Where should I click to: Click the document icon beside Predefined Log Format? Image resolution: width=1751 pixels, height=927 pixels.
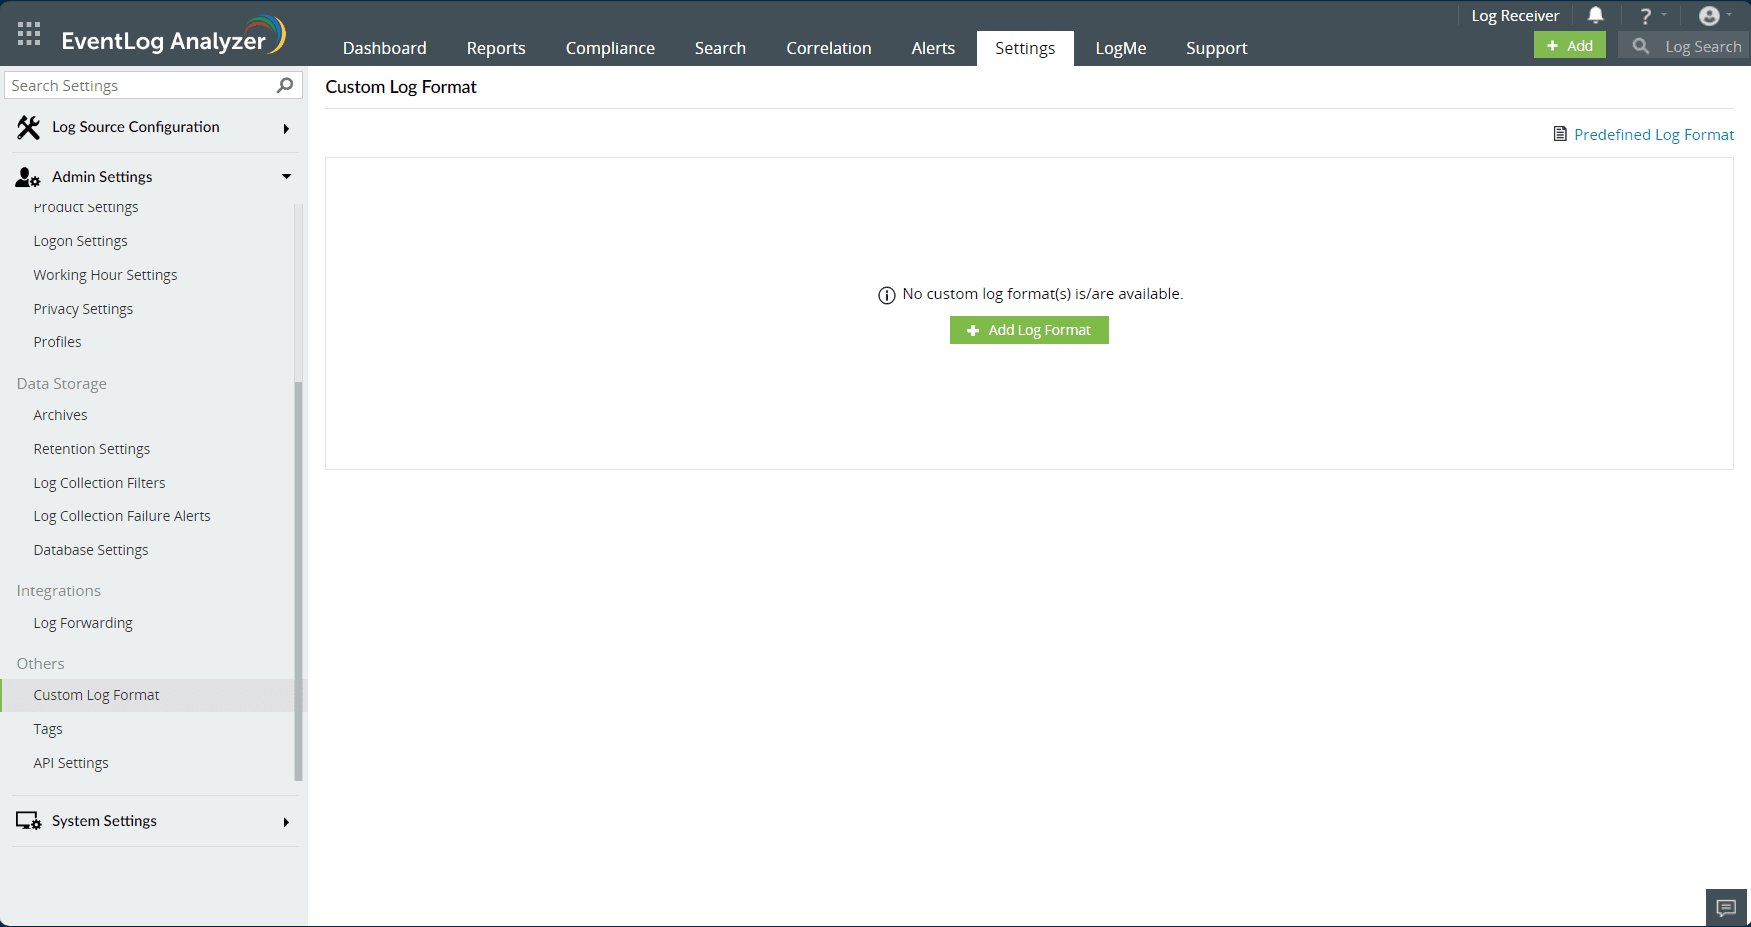[x=1559, y=133]
